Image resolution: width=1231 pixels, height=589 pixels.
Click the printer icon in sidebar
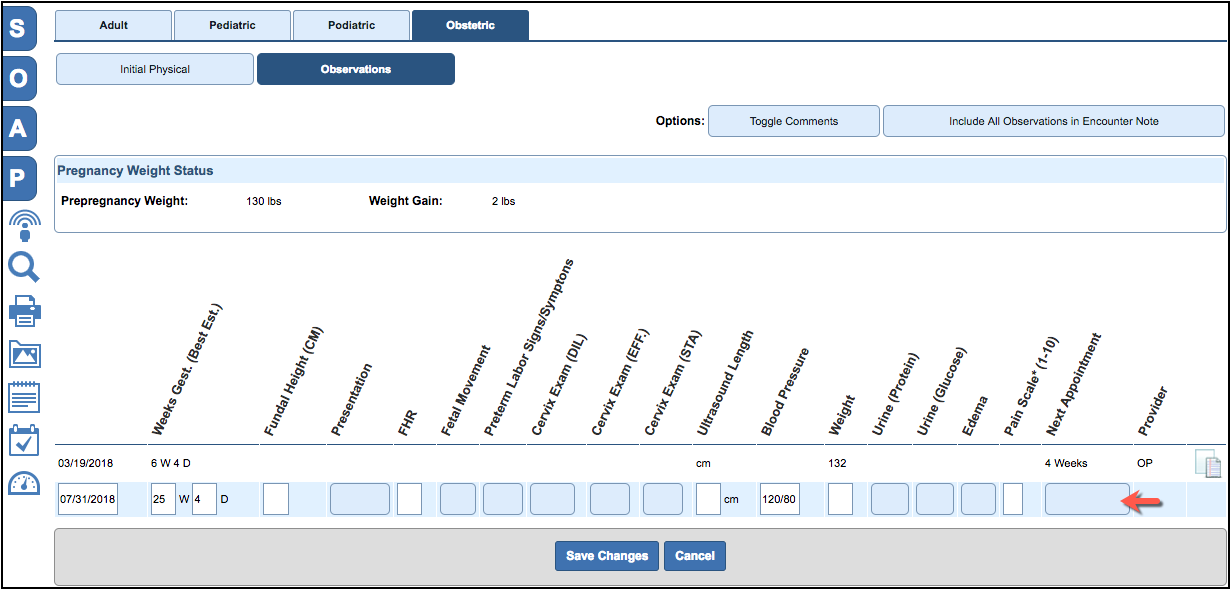[24, 312]
